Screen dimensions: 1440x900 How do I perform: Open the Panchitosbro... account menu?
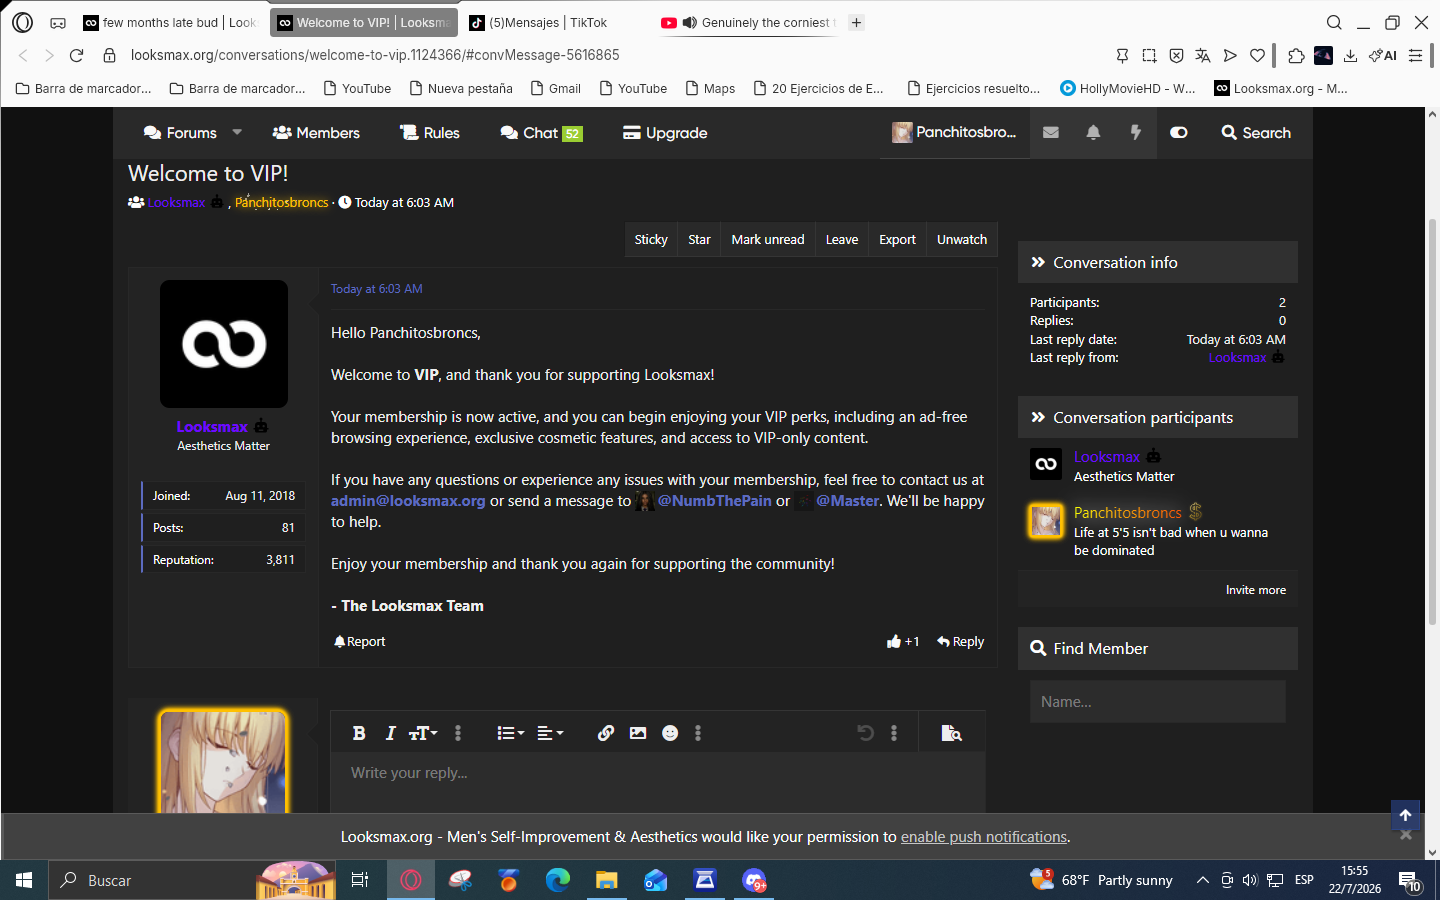954,132
